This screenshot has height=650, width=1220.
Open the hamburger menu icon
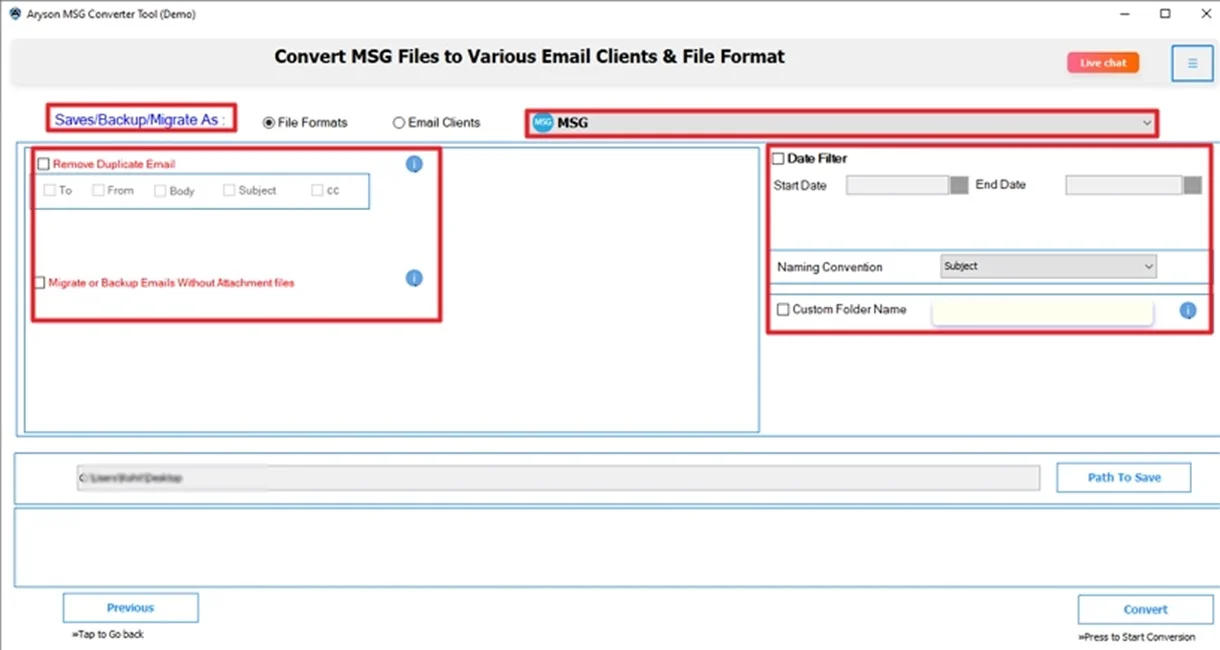(1192, 63)
